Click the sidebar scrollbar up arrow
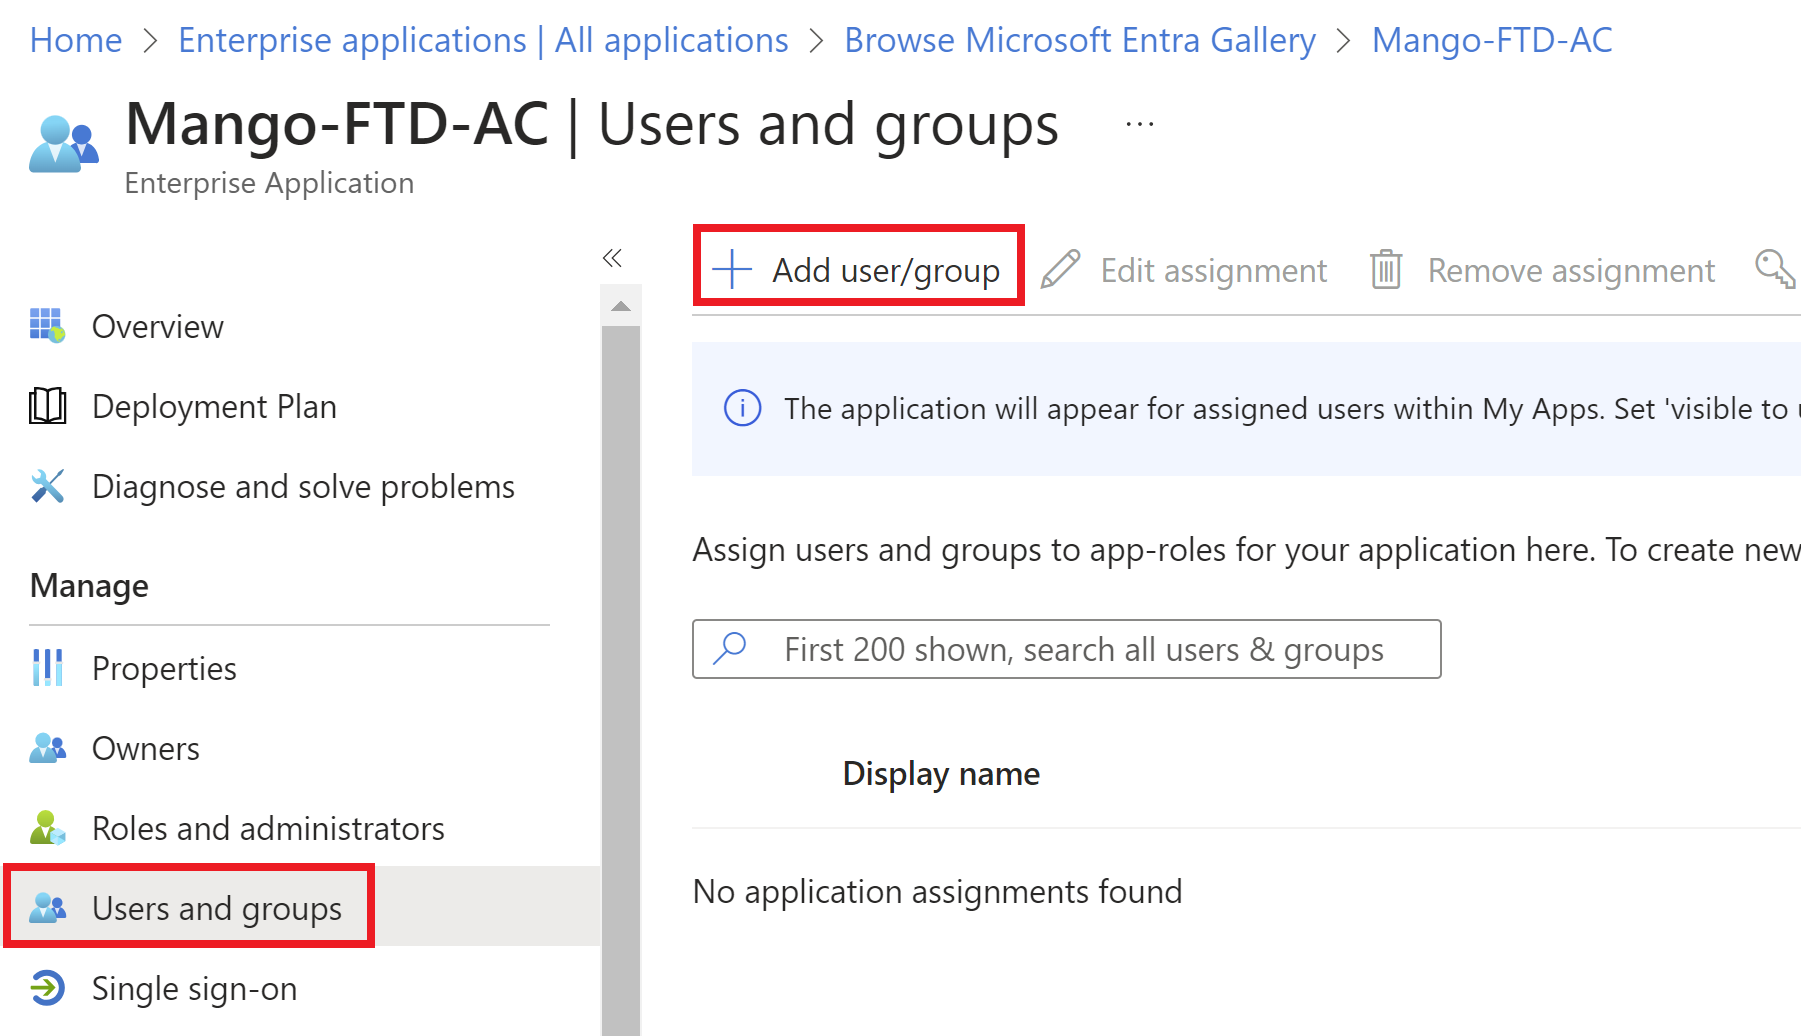 621,306
